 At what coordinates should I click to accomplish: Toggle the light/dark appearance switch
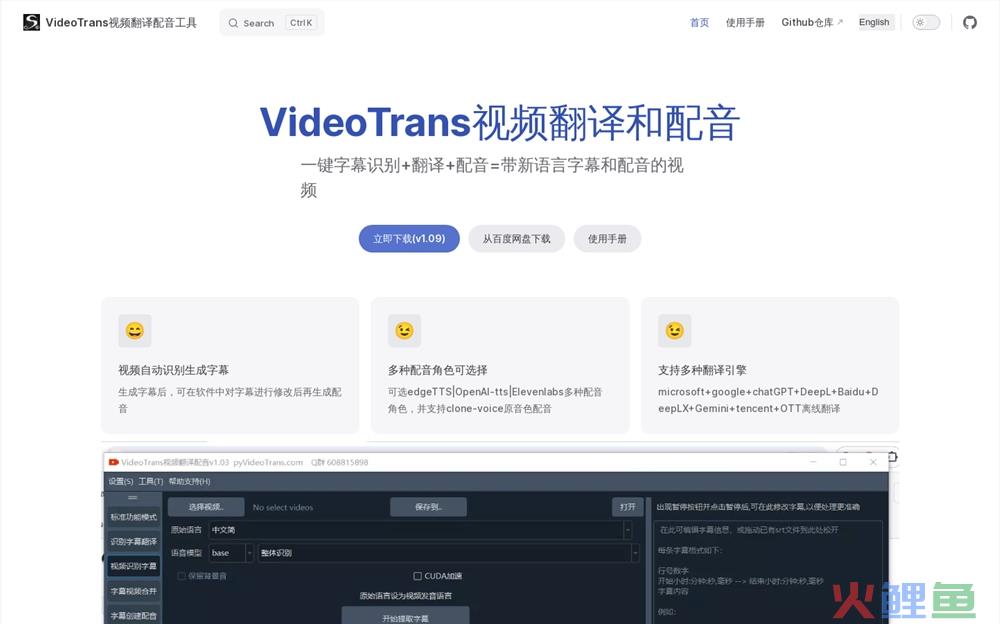[x=926, y=22]
